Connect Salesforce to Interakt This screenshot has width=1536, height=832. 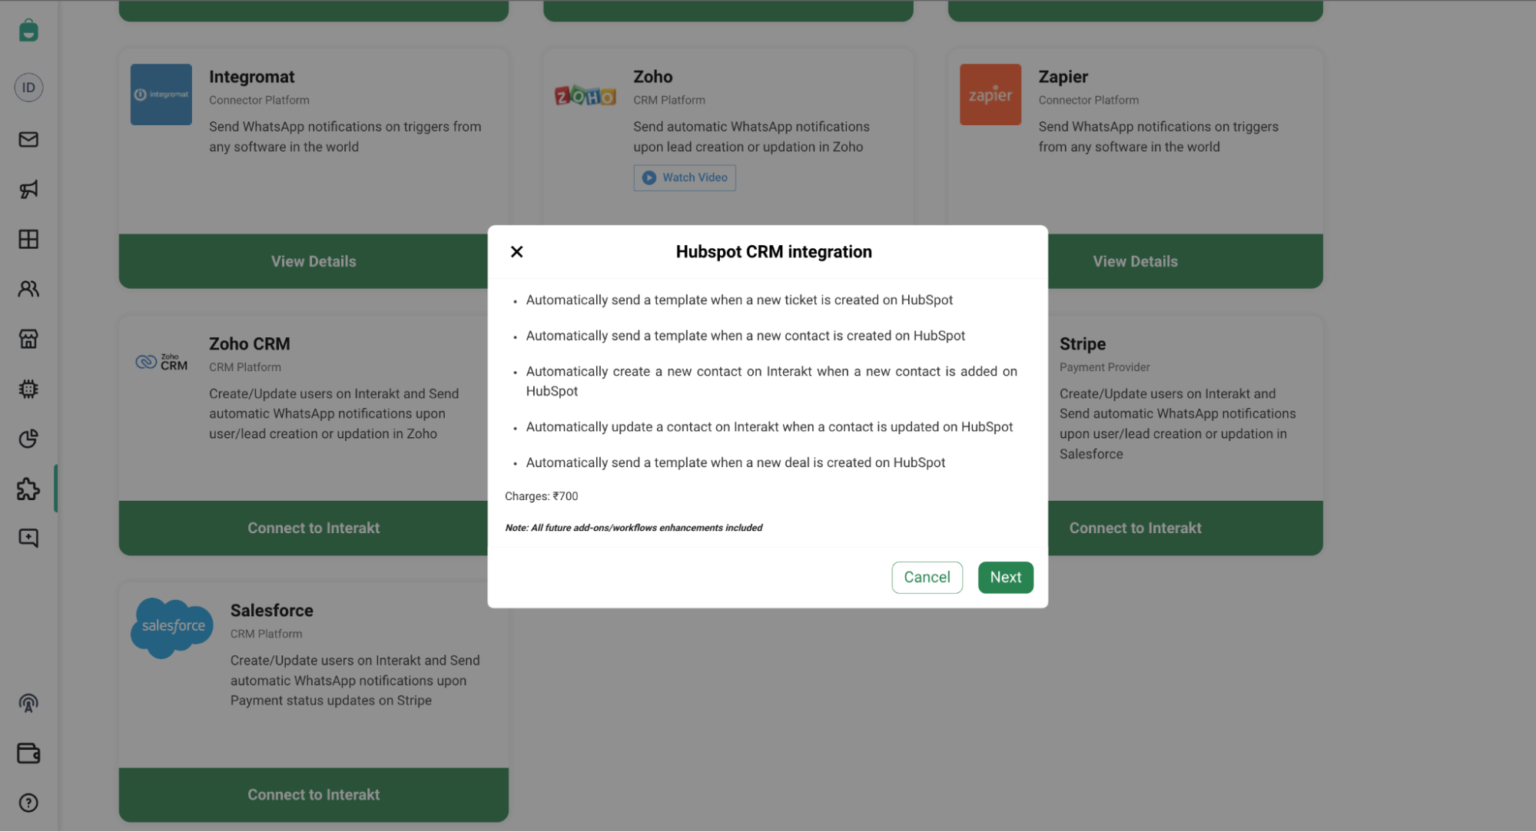pos(313,794)
